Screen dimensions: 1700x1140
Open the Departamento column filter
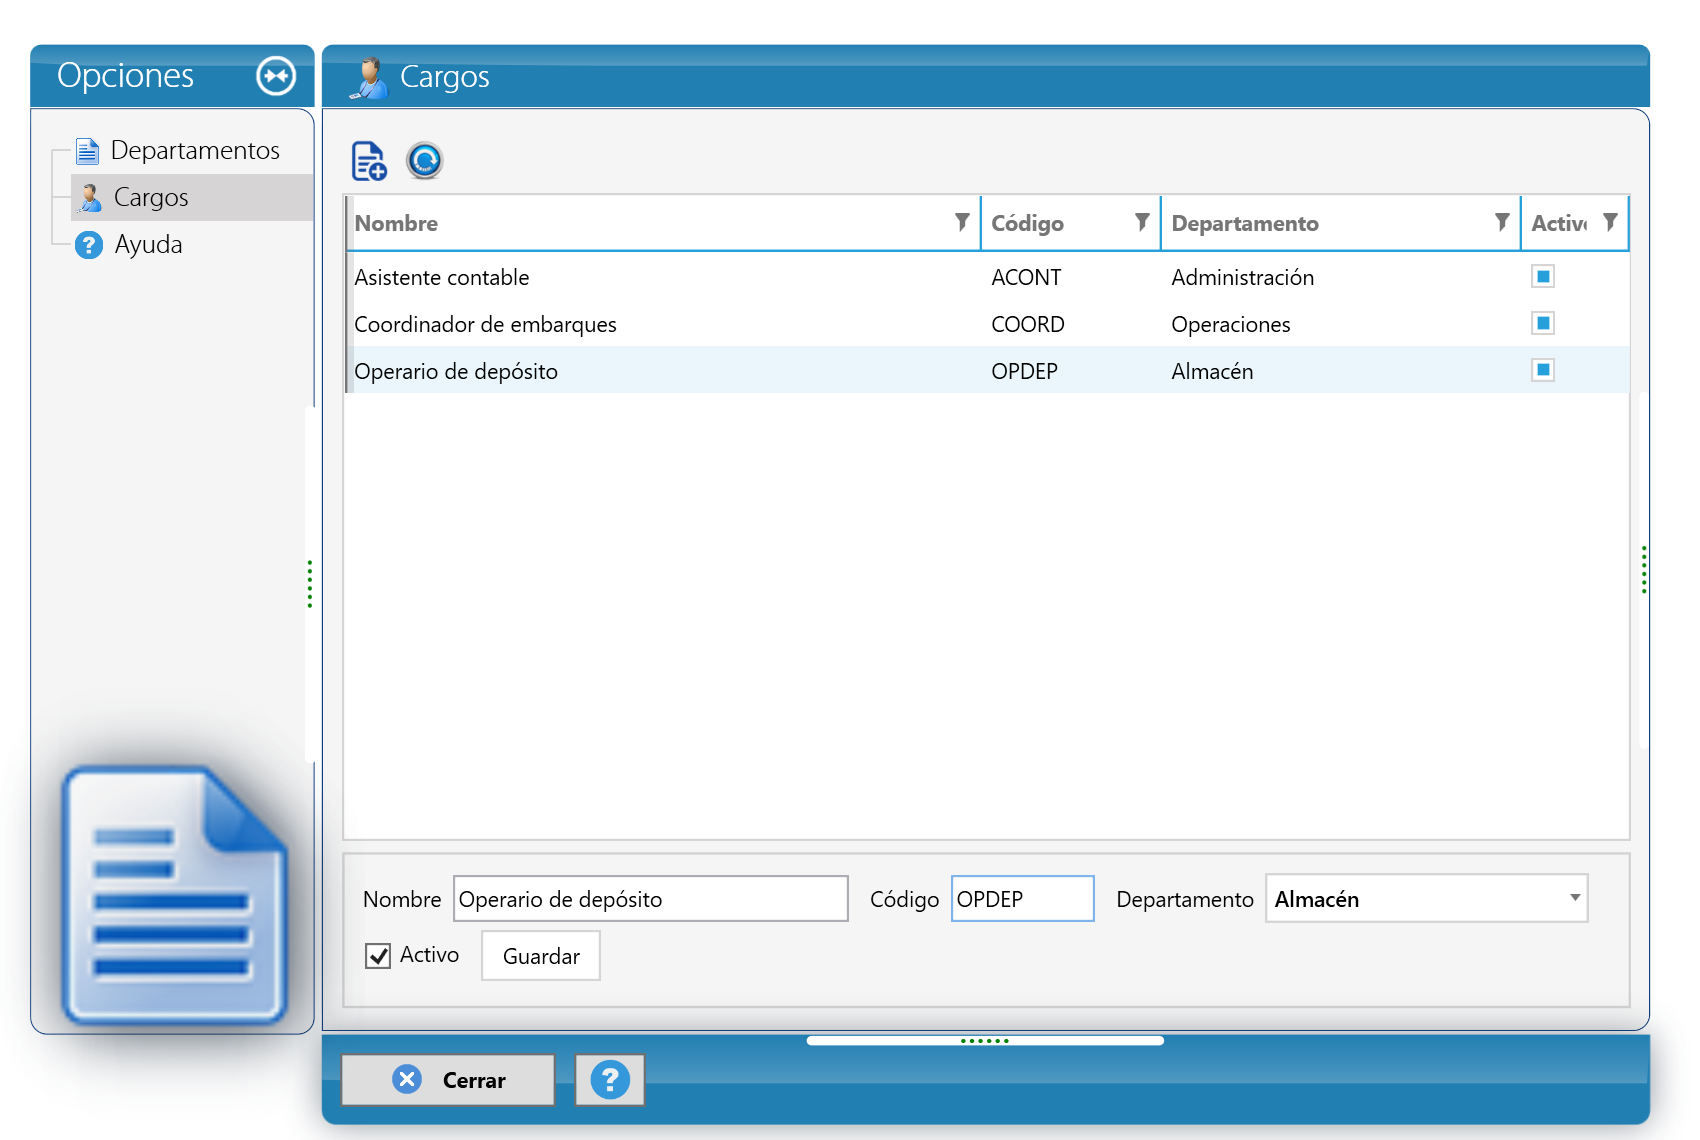pyautogui.click(x=1502, y=222)
